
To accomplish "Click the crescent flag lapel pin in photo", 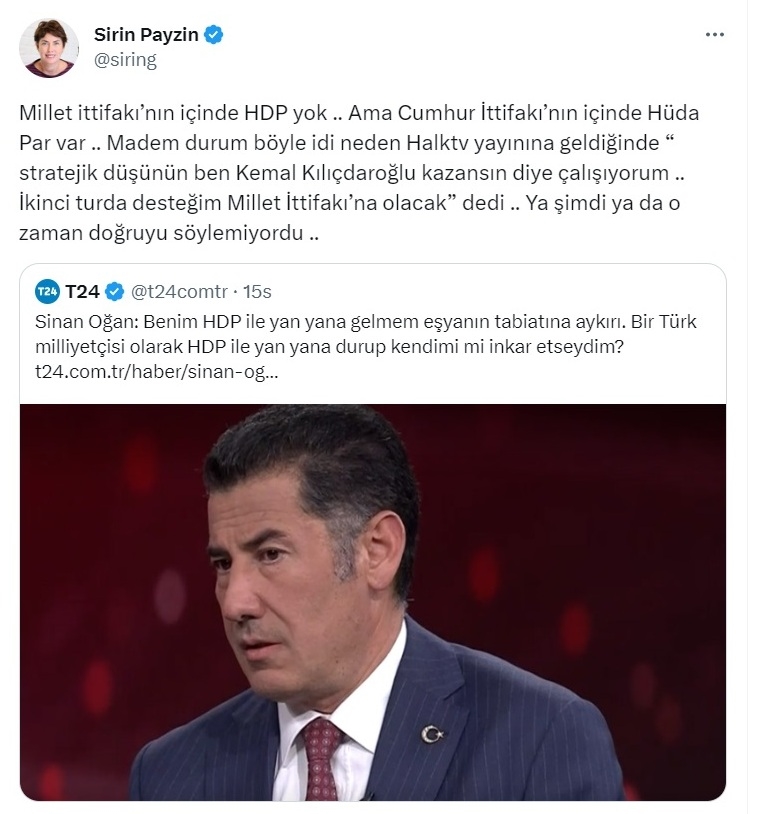I will pos(432,734).
